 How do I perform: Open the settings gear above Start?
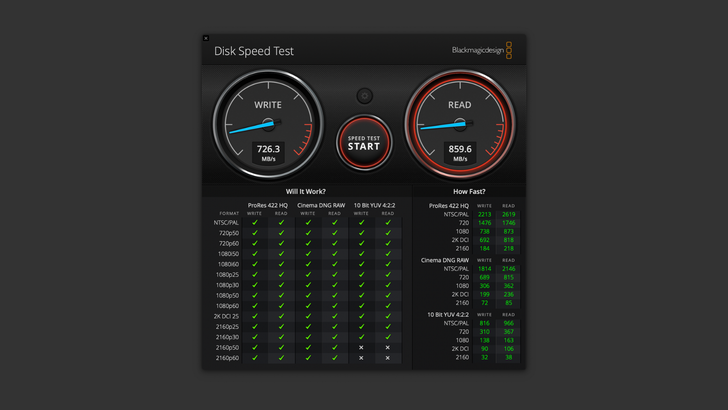click(365, 96)
